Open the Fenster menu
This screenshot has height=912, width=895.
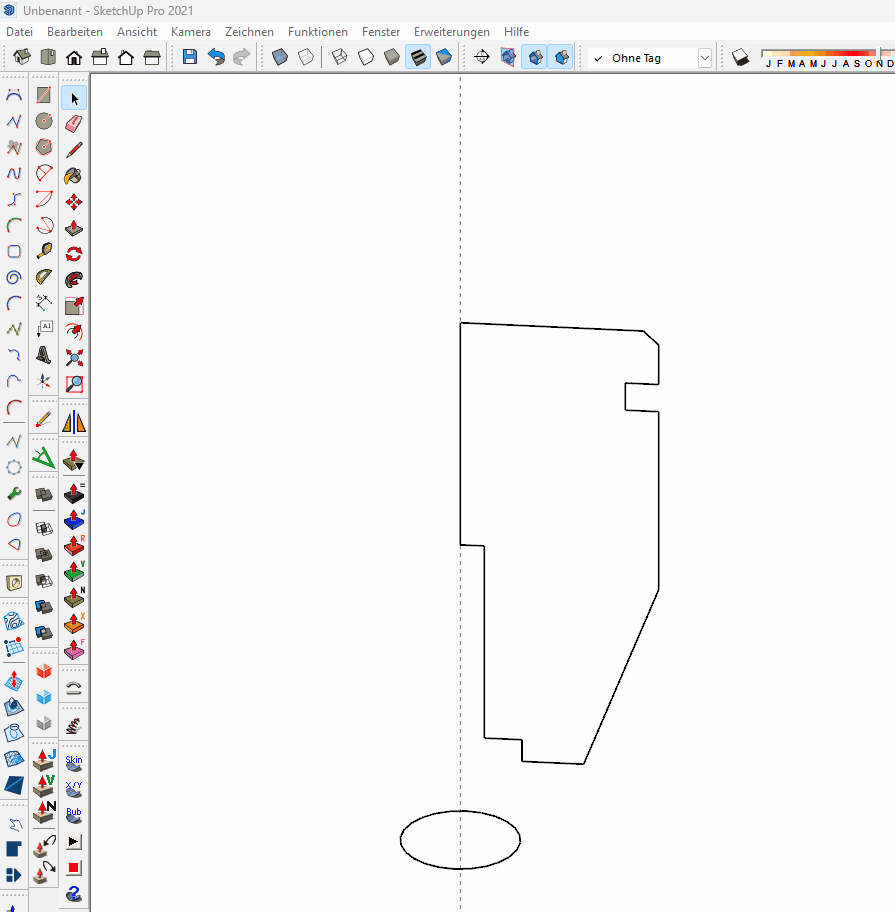[380, 32]
